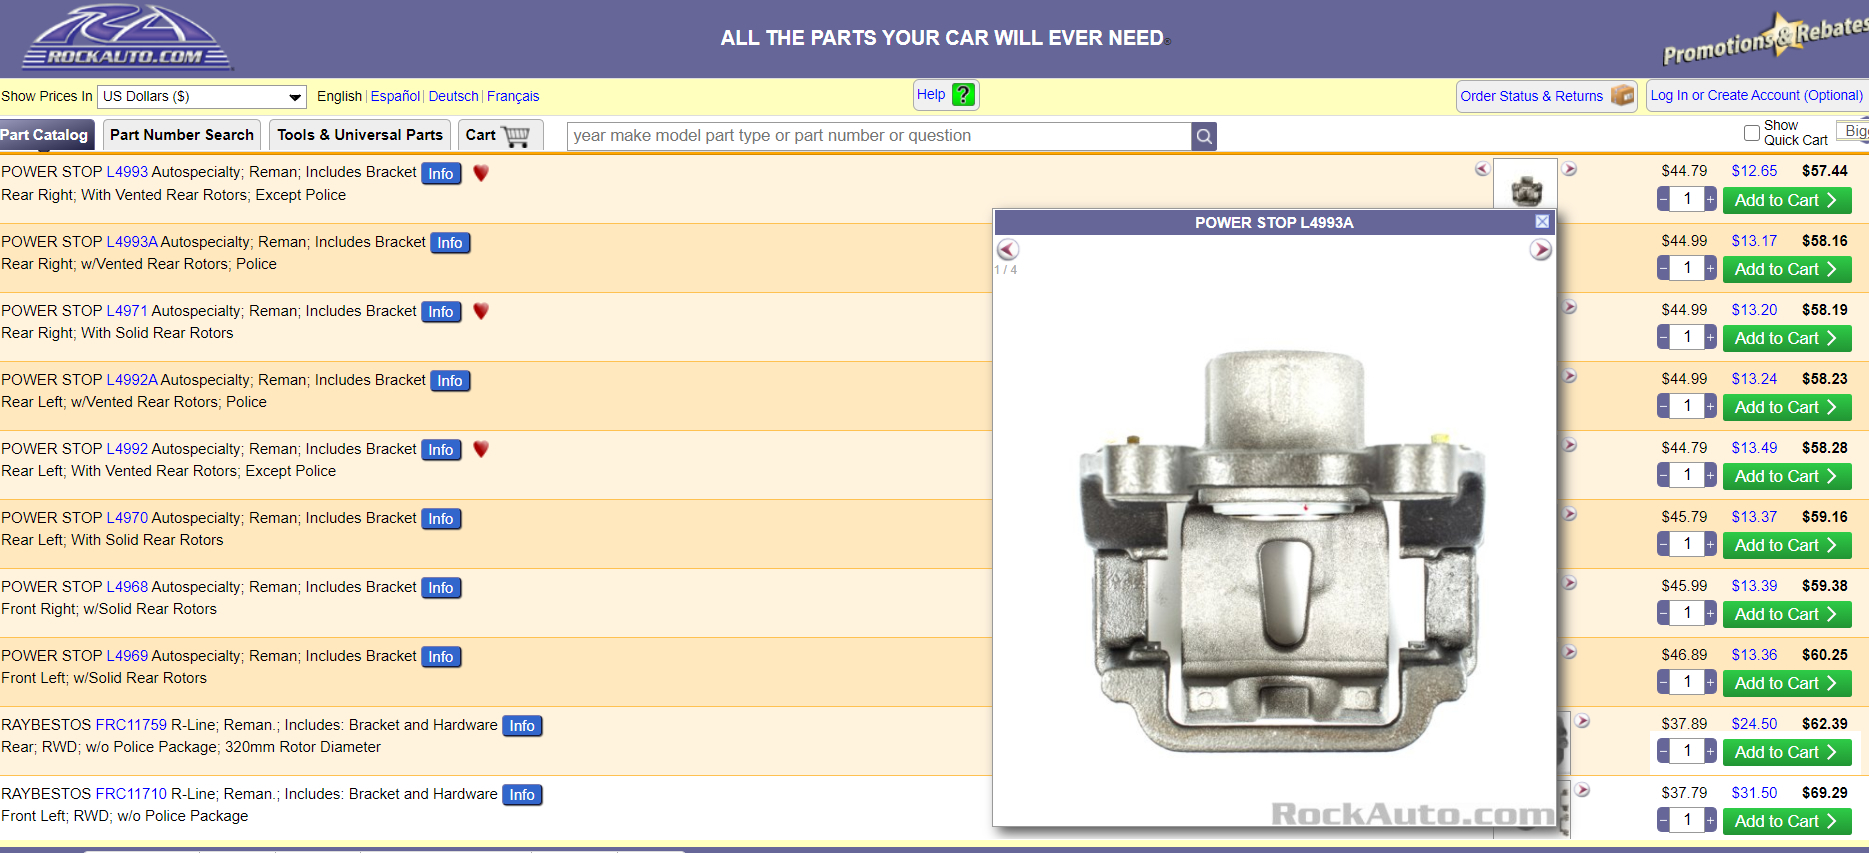Increase quantity for the $58.16 item
Screen dimensions: 1869x853
pos(1710,268)
